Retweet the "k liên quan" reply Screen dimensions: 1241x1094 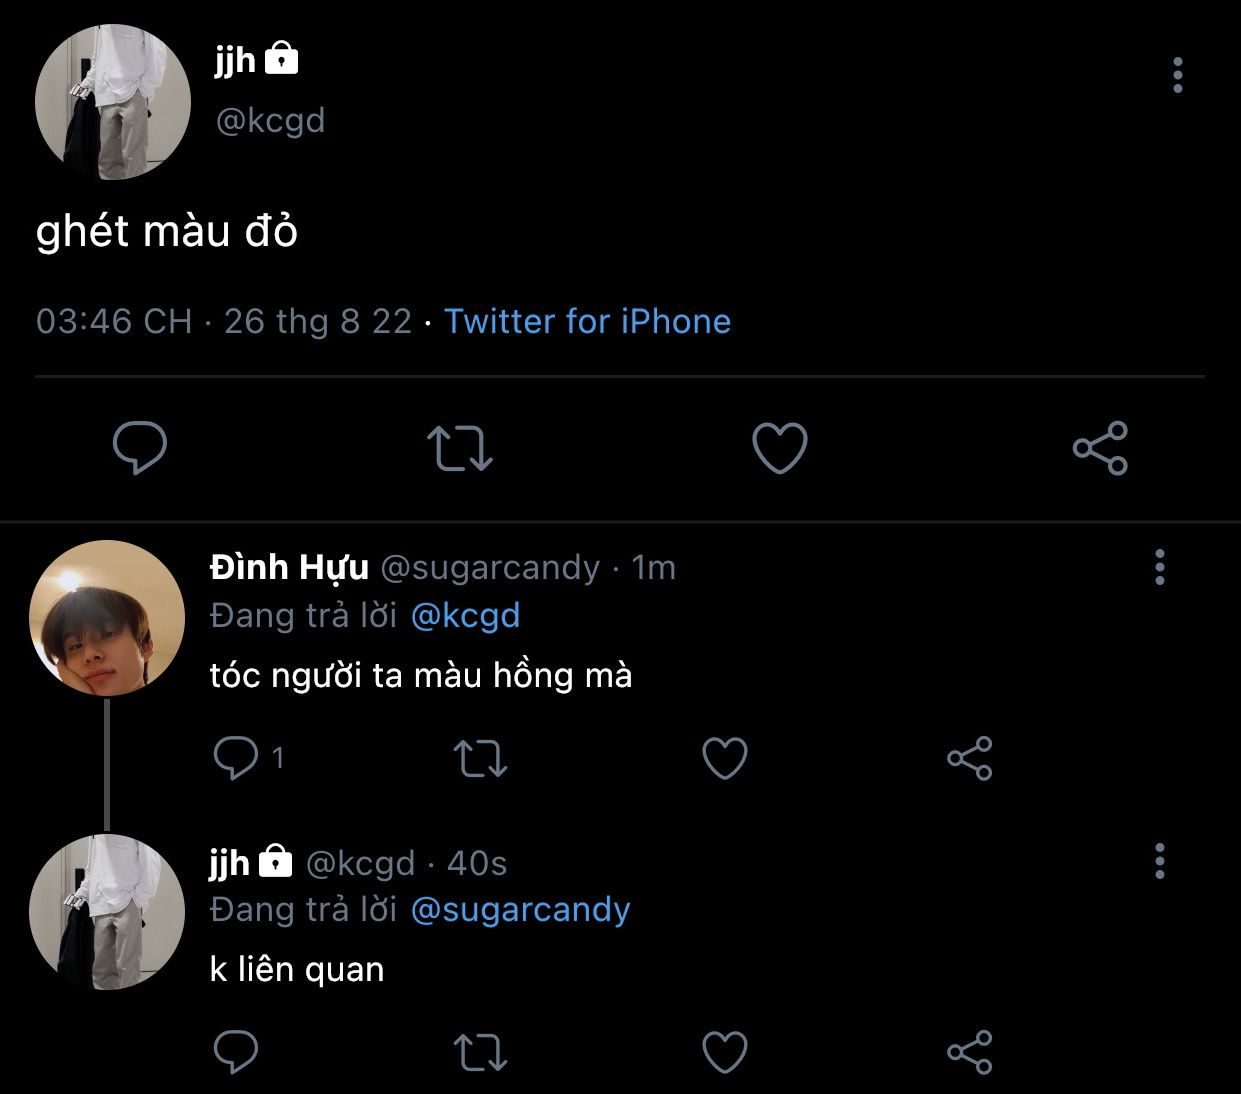(x=480, y=1051)
